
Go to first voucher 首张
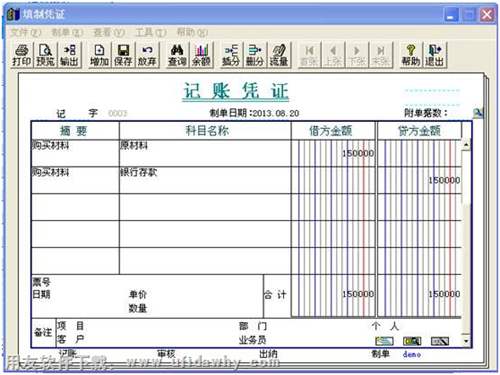[x=309, y=55]
